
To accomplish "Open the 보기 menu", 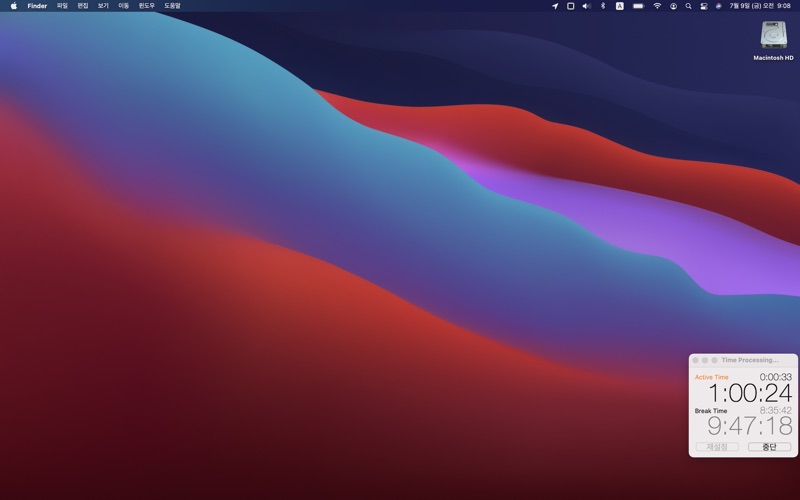I will click(103, 6).
